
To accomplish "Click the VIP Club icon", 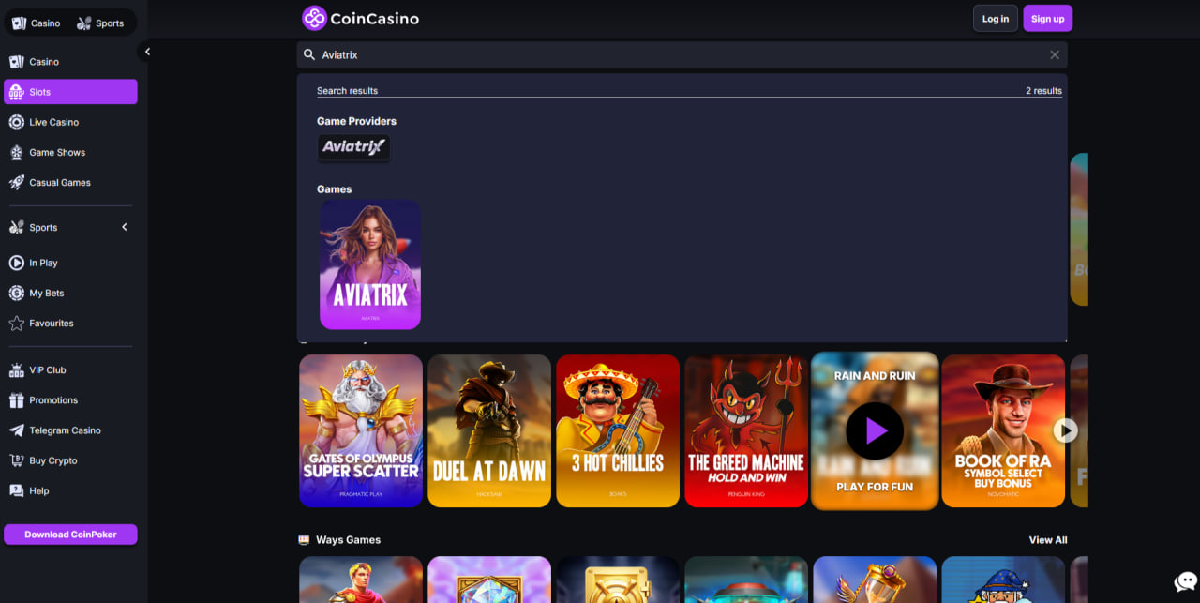I will (16, 370).
